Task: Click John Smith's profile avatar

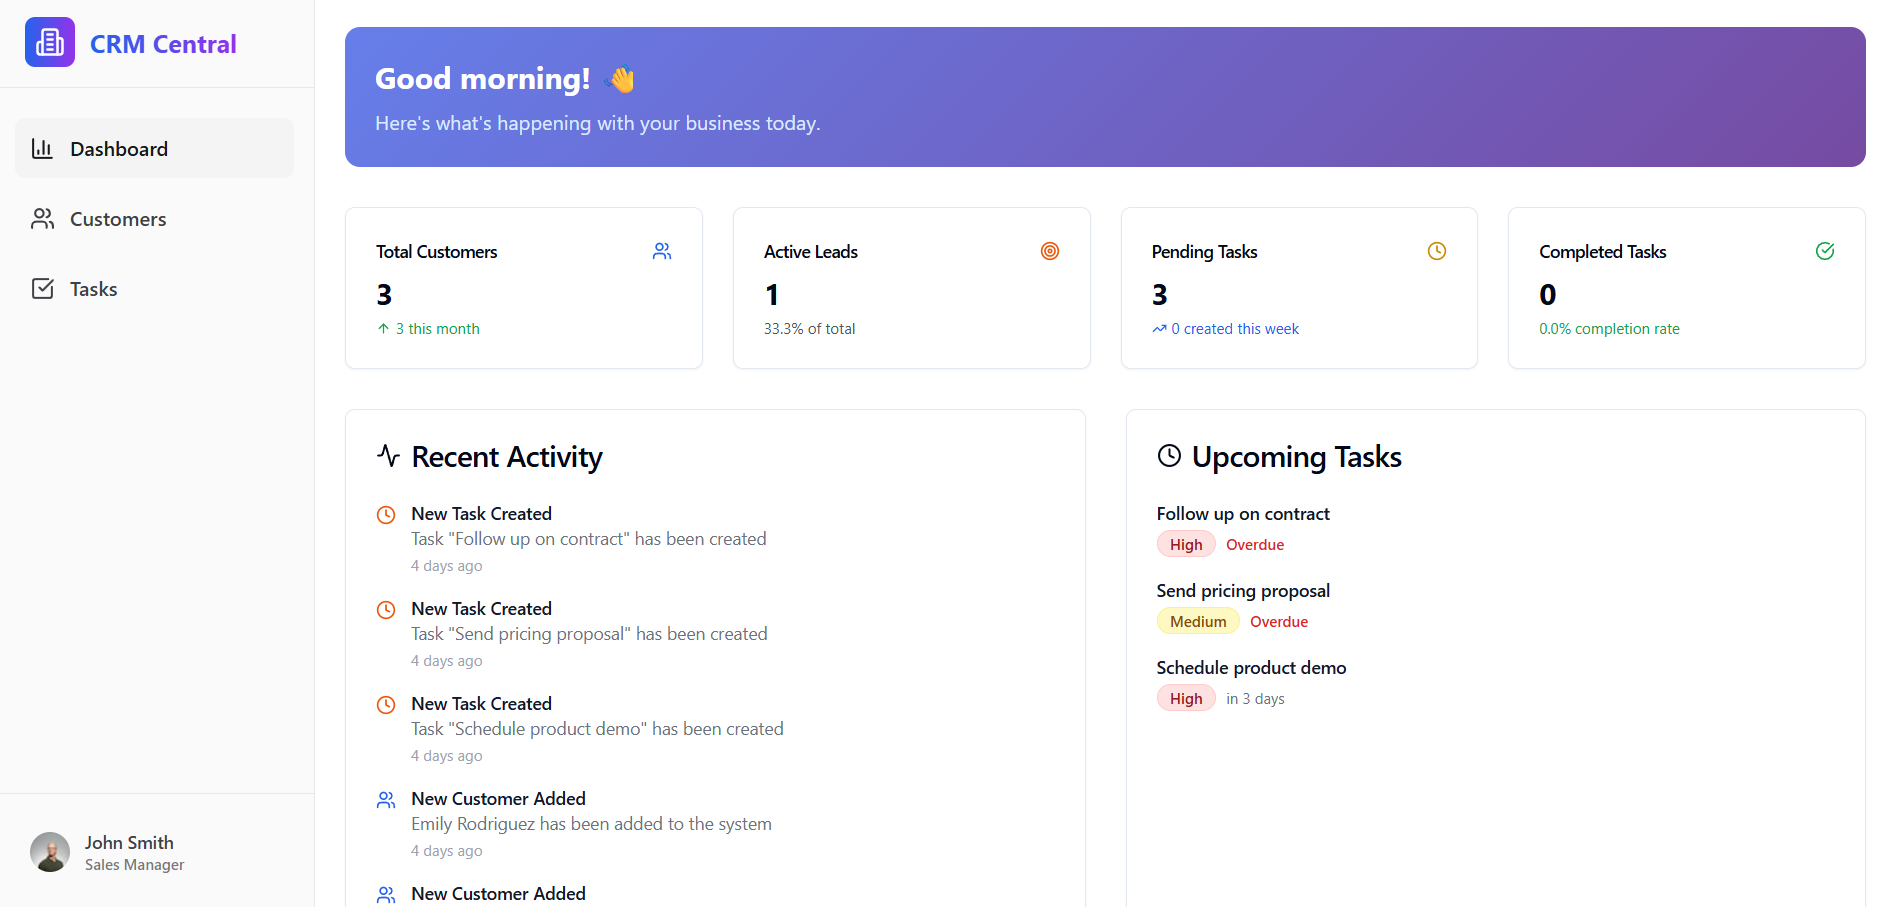Action: [50, 852]
